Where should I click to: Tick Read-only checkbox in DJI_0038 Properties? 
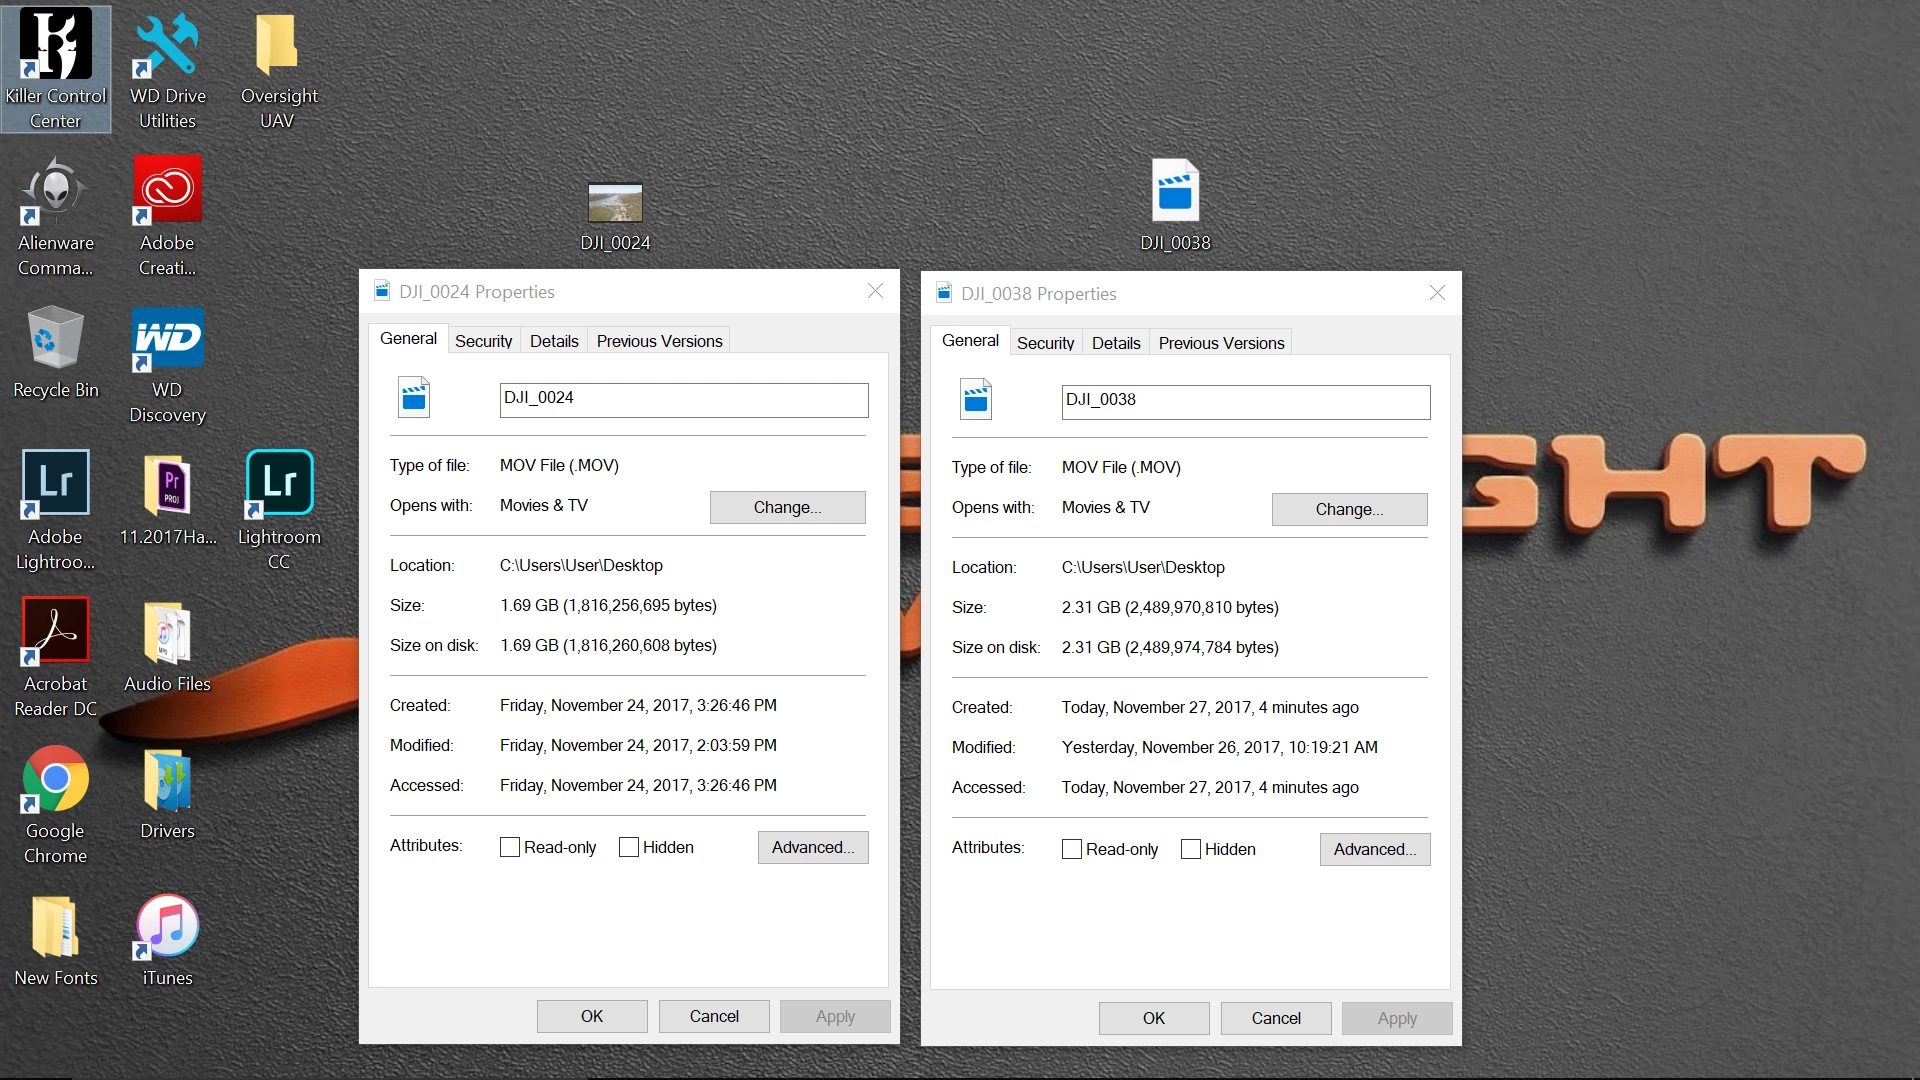click(1072, 850)
